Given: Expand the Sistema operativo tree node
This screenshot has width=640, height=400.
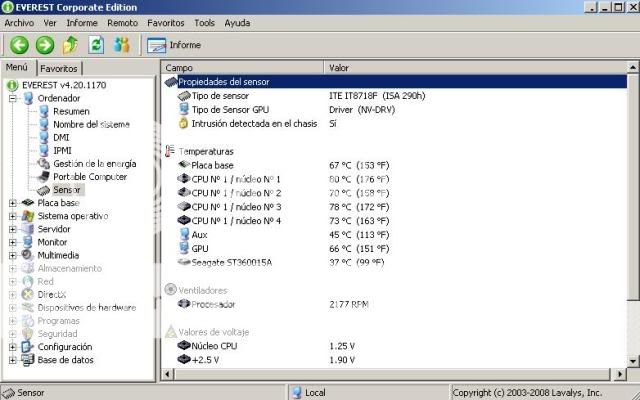Looking at the screenshot, I should pyautogui.click(x=13, y=216).
